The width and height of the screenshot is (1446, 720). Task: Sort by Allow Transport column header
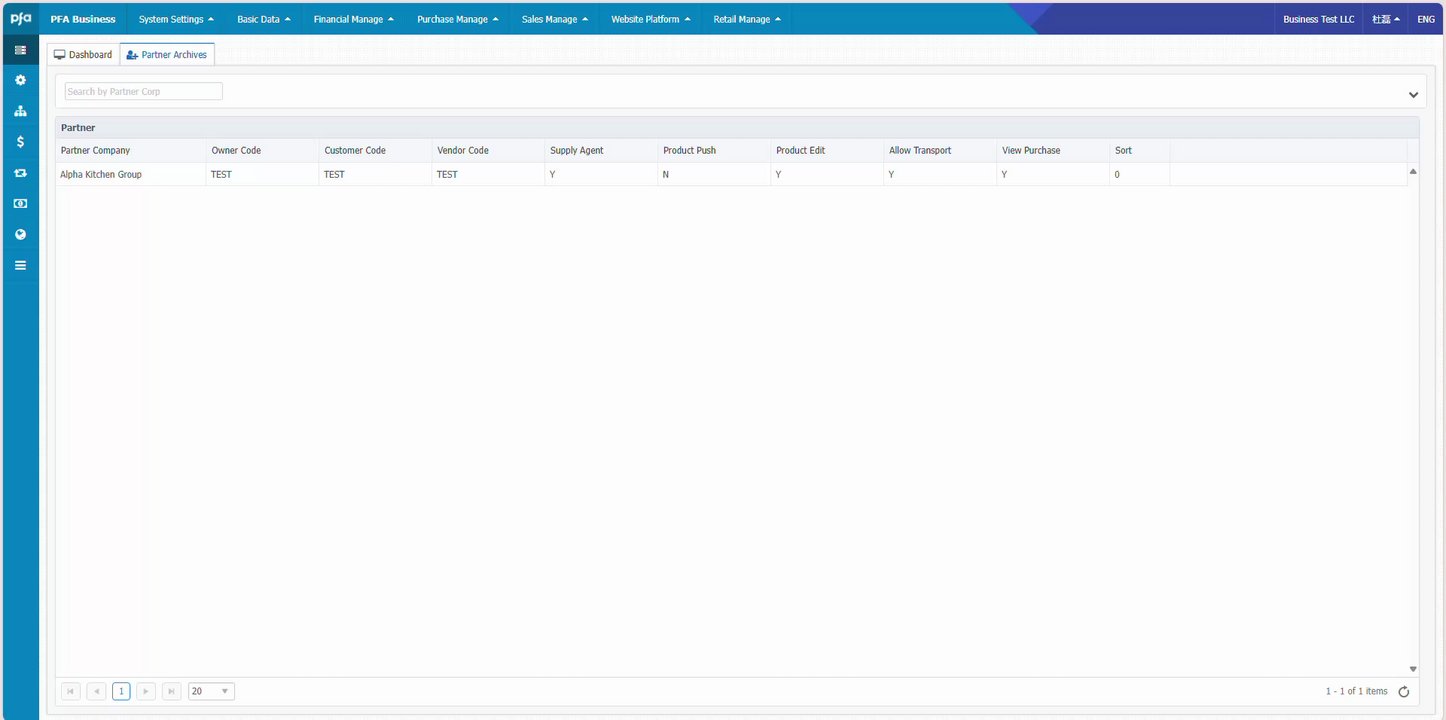tap(941, 150)
